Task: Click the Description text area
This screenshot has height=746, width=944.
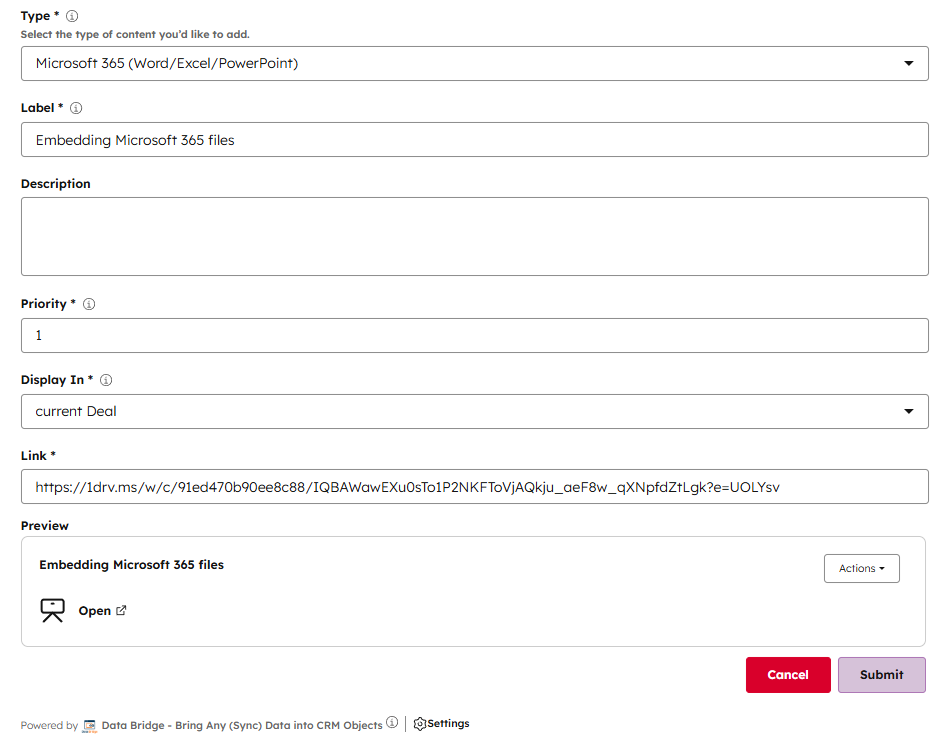Action: pyautogui.click(x=474, y=236)
